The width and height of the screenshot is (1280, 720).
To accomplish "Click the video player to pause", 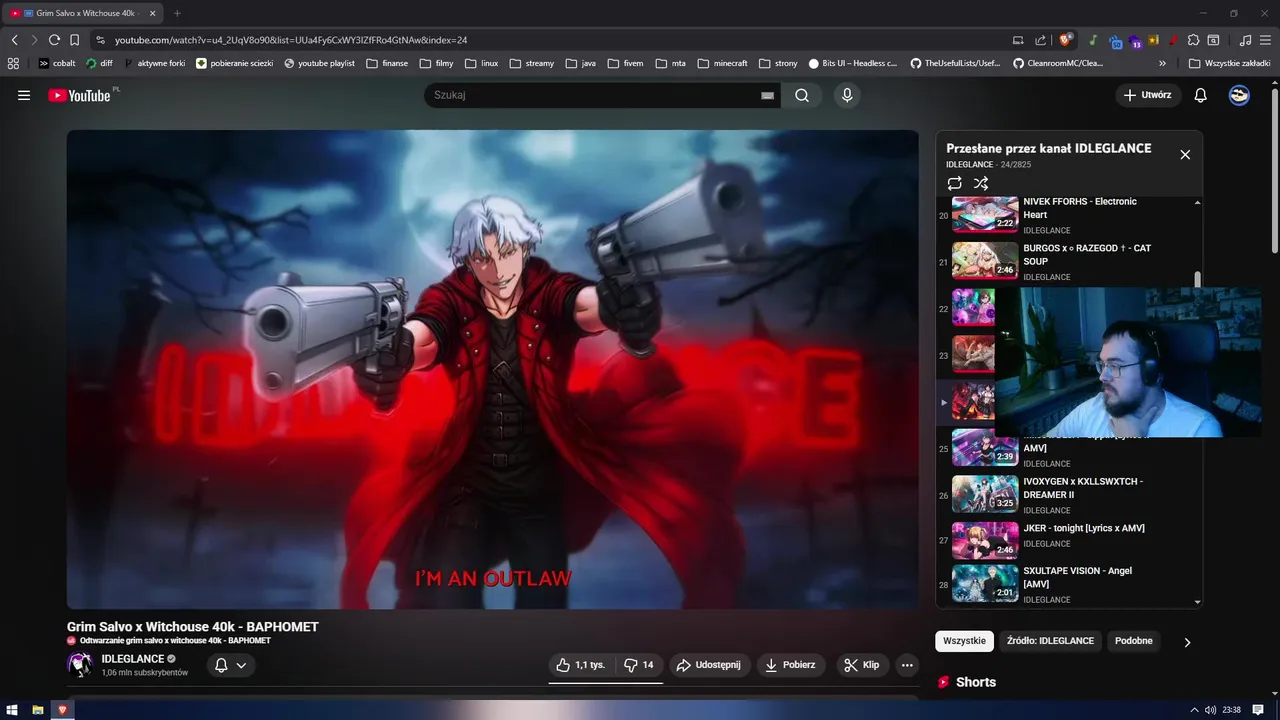I will [492, 369].
